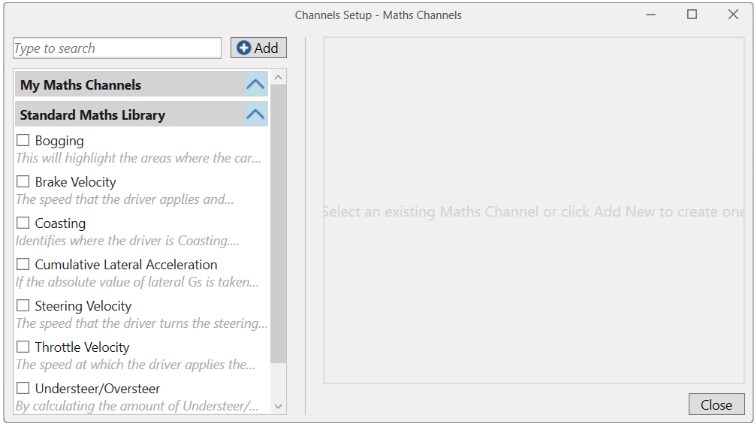Select the Bogging maths channel label
The image size is (755, 424).
pyautogui.click(x=59, y=141)
